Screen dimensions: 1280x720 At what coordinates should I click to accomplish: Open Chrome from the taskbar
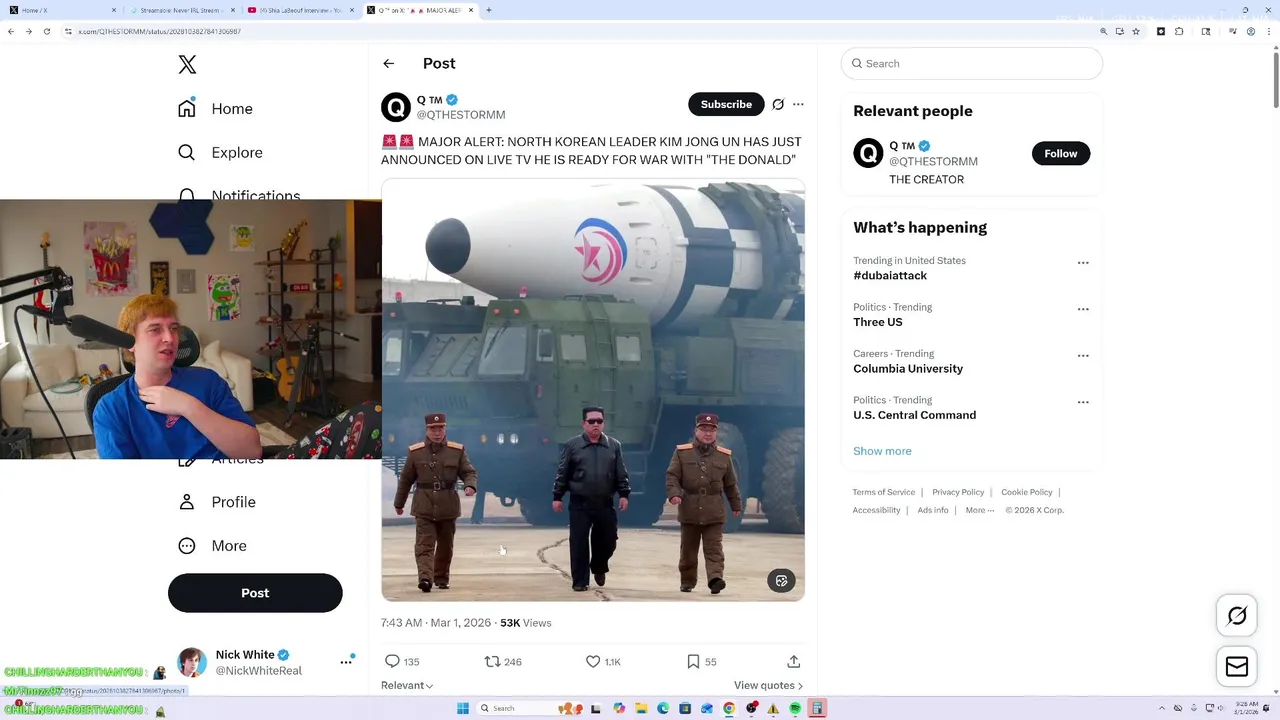click(x=729, y=709)
